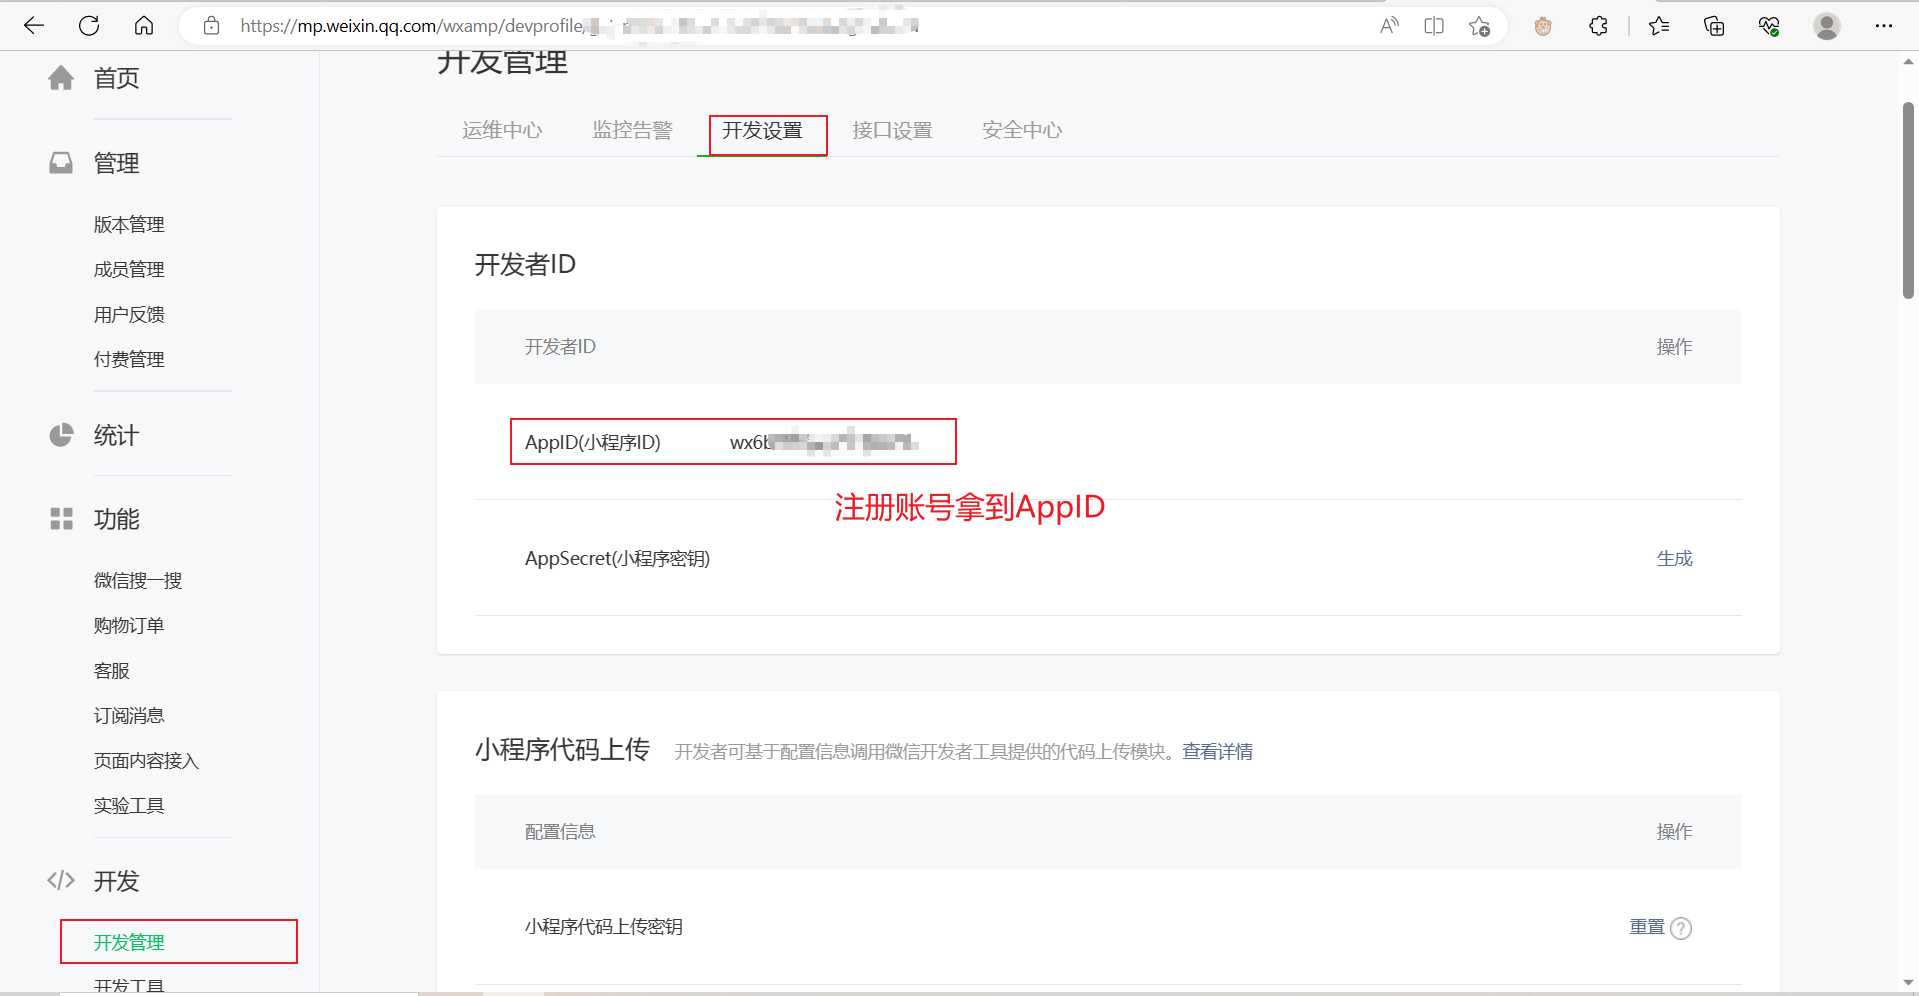Click the 开发 section heading
This screenshot has width=1919, height=996.
[116, 881]
